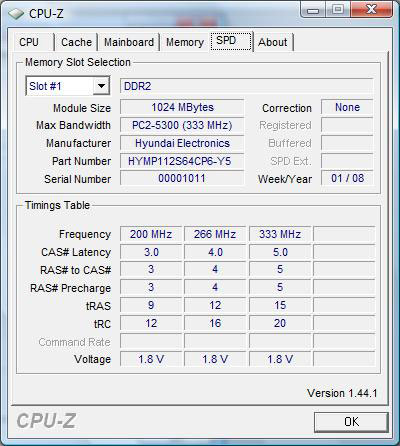Click the tRC value 16
400x446 pixels.
coord(215,323)
